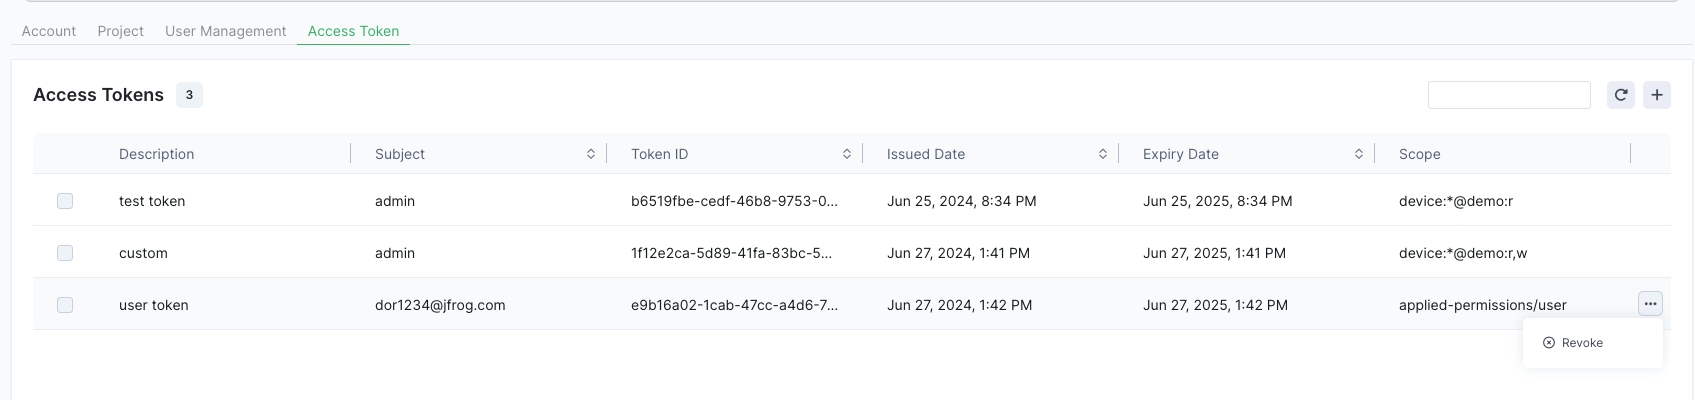The height and width of the screenshot is (400, 1695).
Task: Click the plus icon to add token
Action: tap(1657, 95)
